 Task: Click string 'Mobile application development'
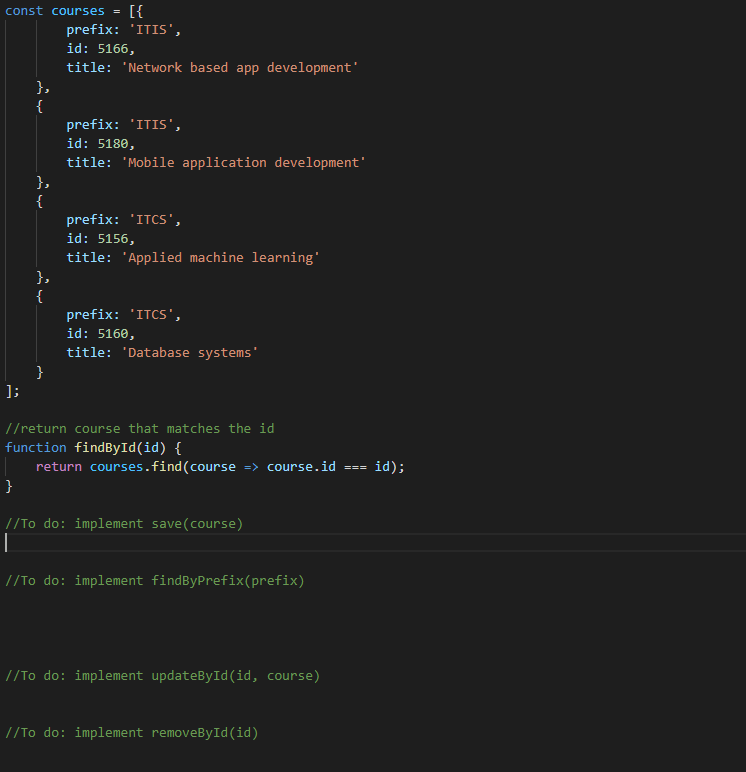244,163
